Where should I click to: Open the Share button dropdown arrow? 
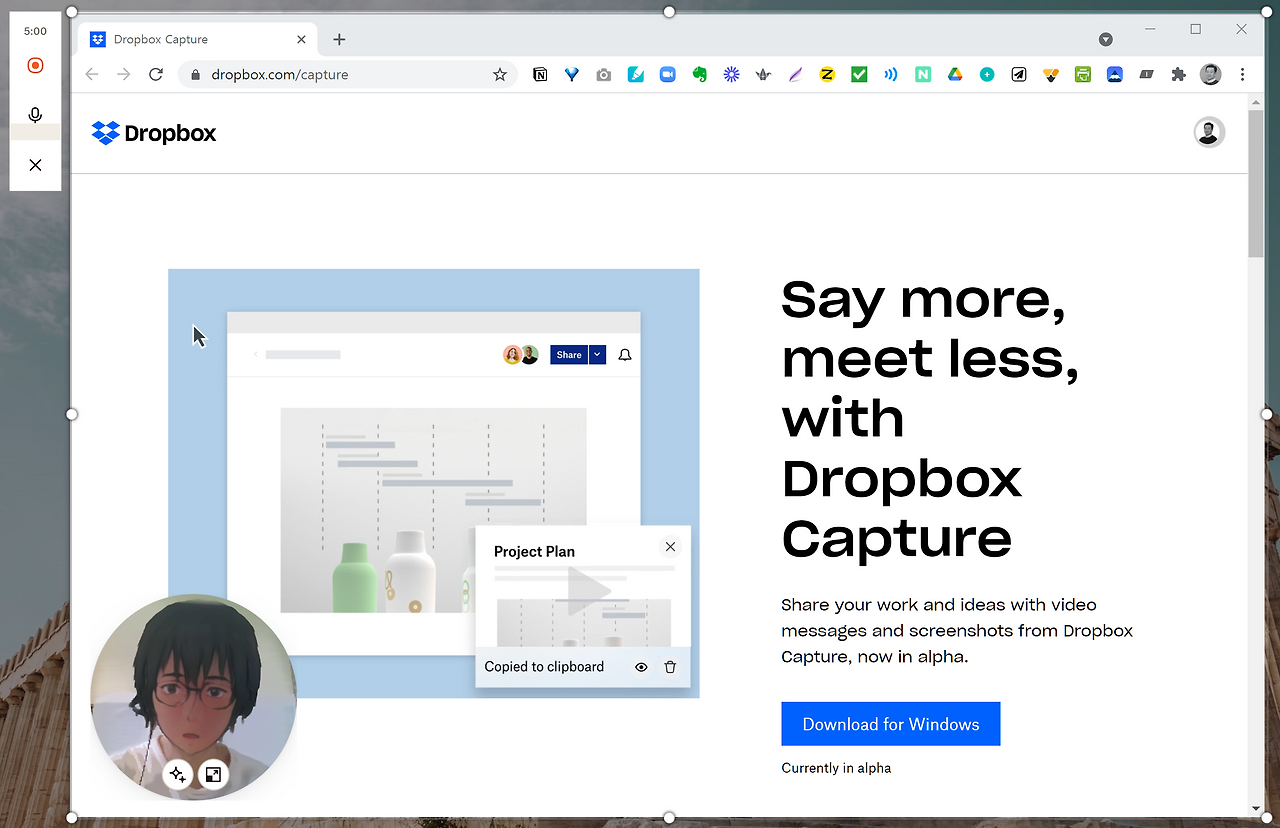pos(597,354)
